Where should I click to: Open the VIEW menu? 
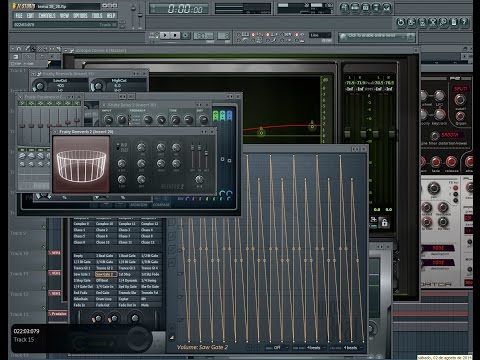coord(64,16)
